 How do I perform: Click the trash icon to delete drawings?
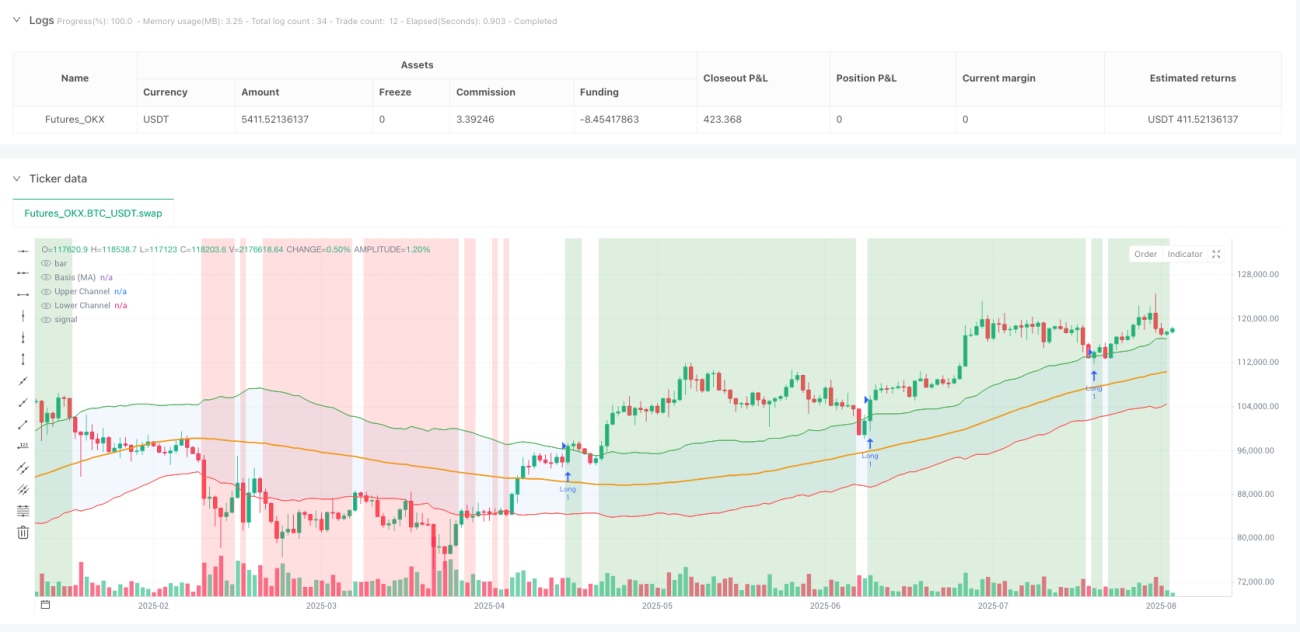(x=23, y=532)
